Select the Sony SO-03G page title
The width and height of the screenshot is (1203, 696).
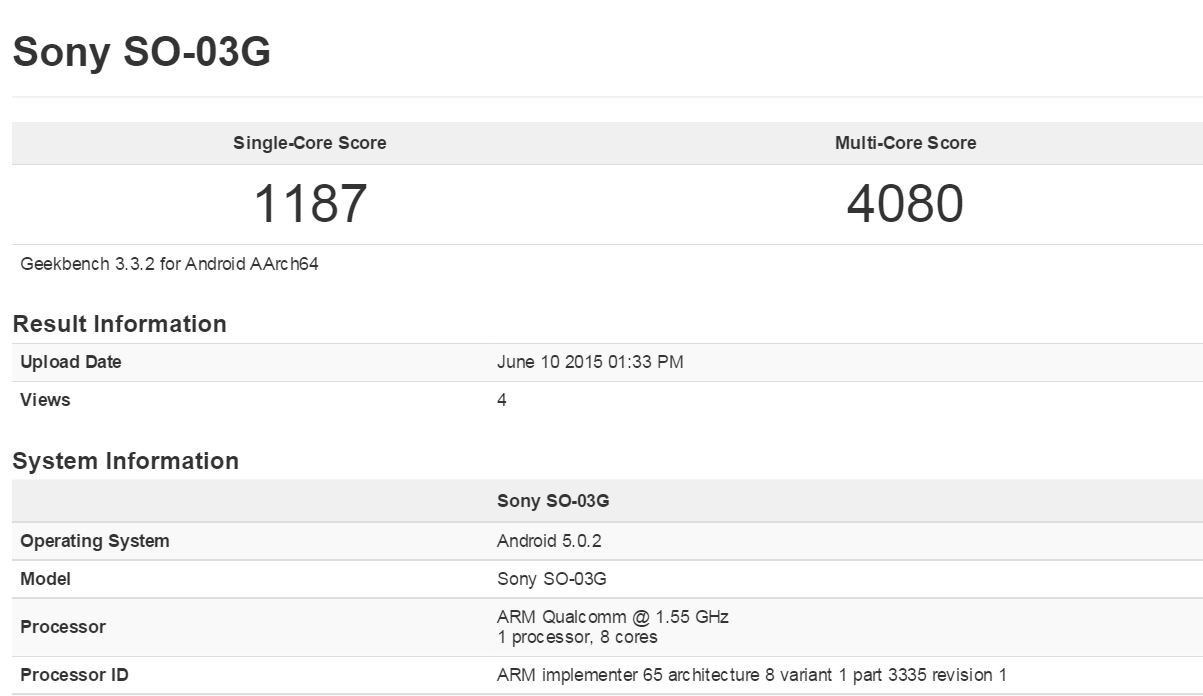tap(141, 53)
